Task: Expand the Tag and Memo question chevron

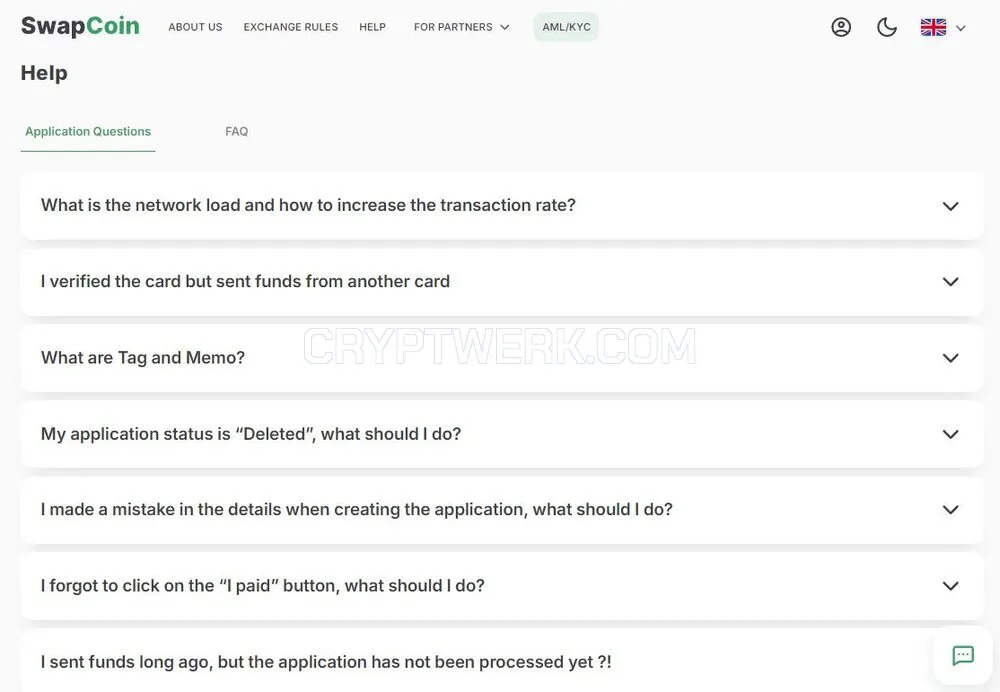Action: click(x=950, y=358)
